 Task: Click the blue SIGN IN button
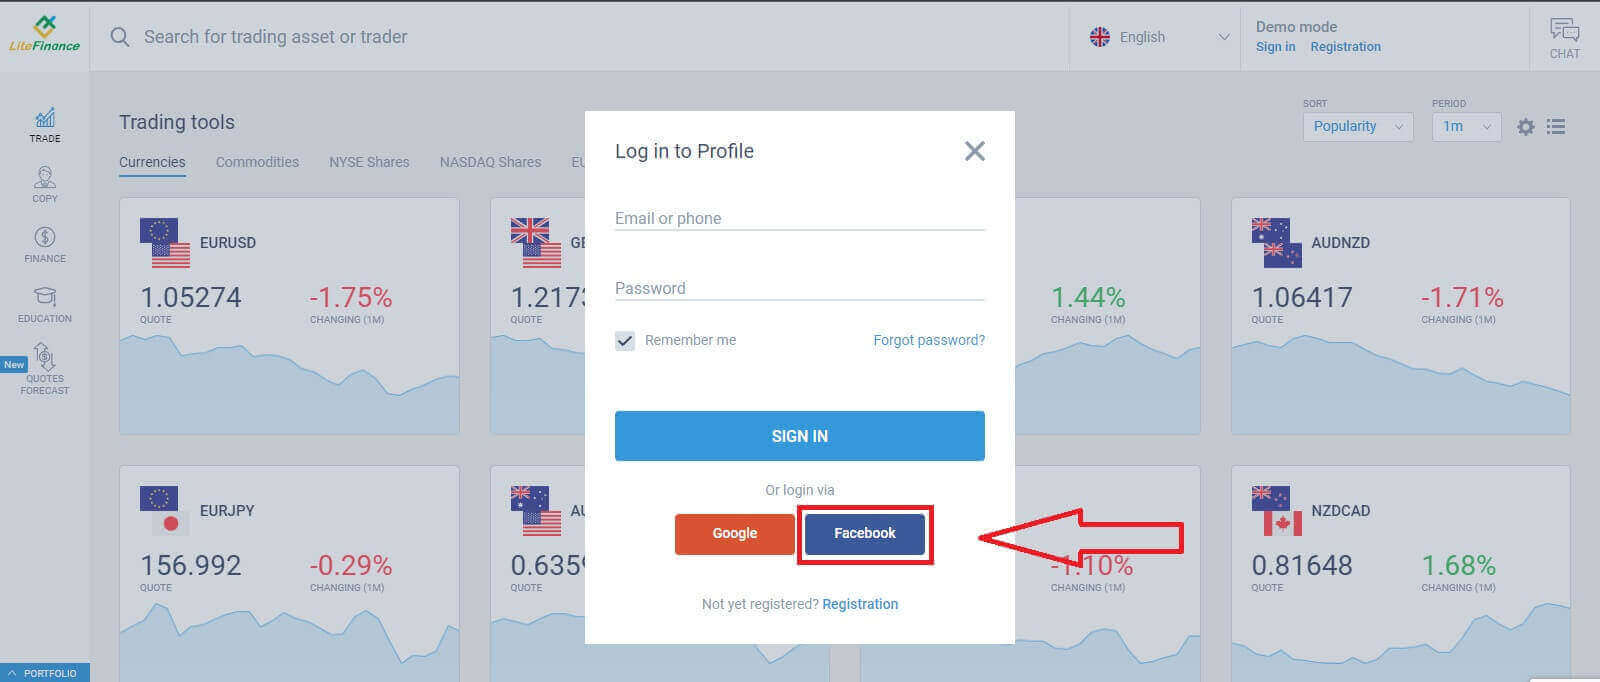(800, 436)
